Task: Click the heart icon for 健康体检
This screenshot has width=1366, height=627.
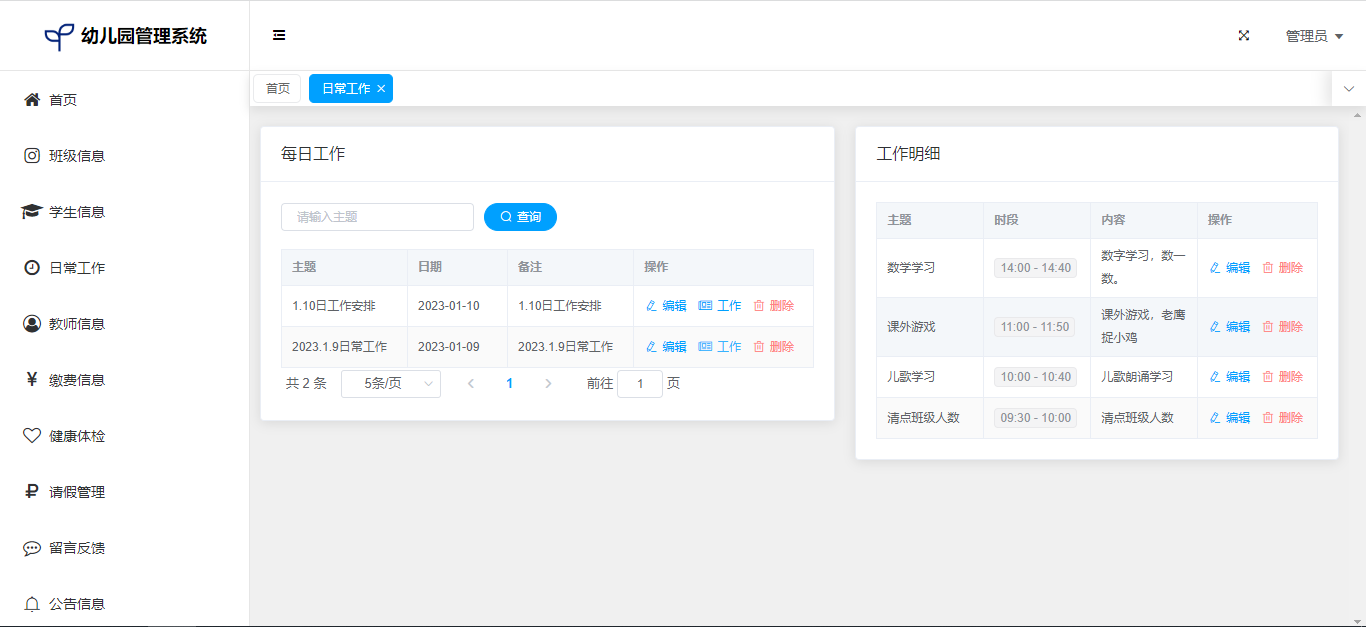Action: (x=32, y=436)
